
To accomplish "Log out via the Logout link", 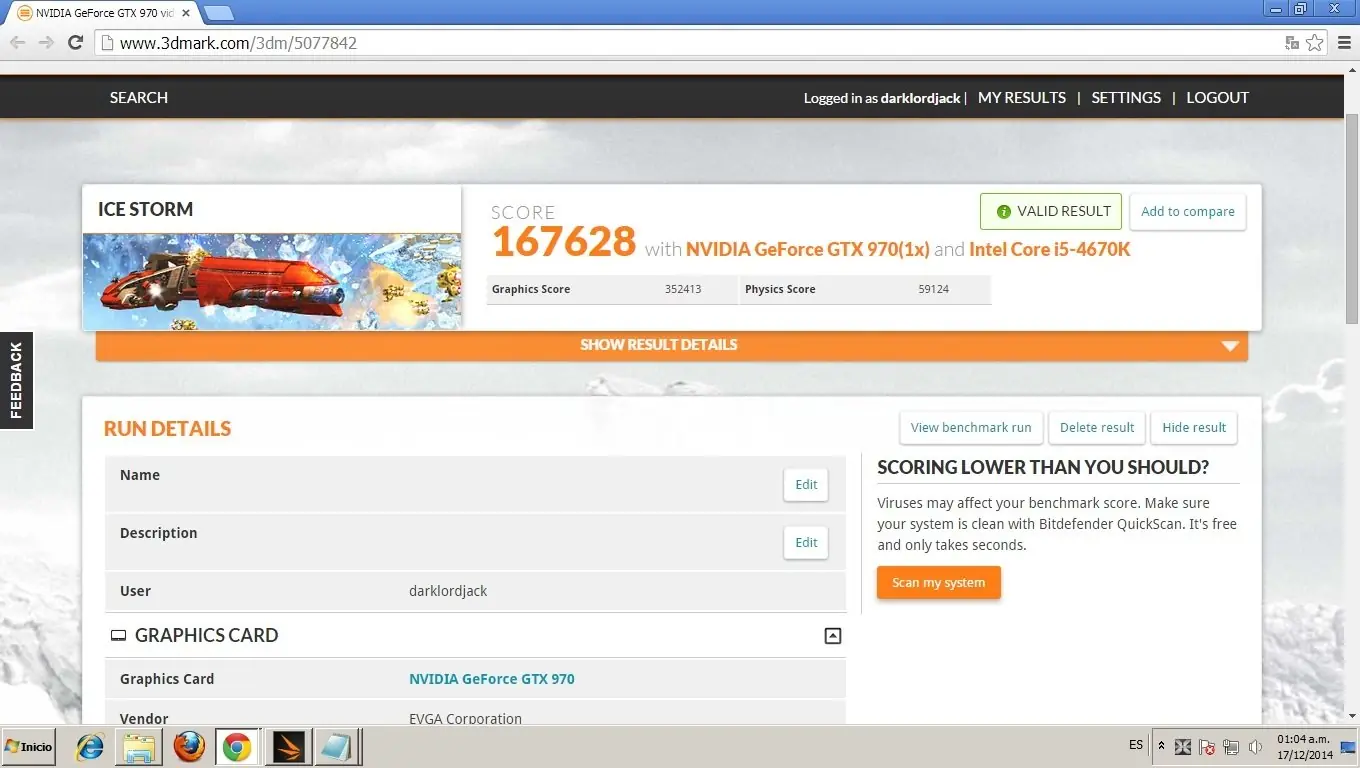I will point(1217,98).
